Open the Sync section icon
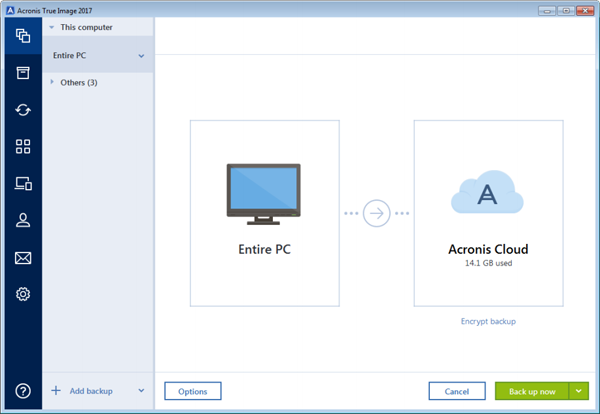This screenshot has width=600, height=414. pyautogui.click(x=21, y=110)
